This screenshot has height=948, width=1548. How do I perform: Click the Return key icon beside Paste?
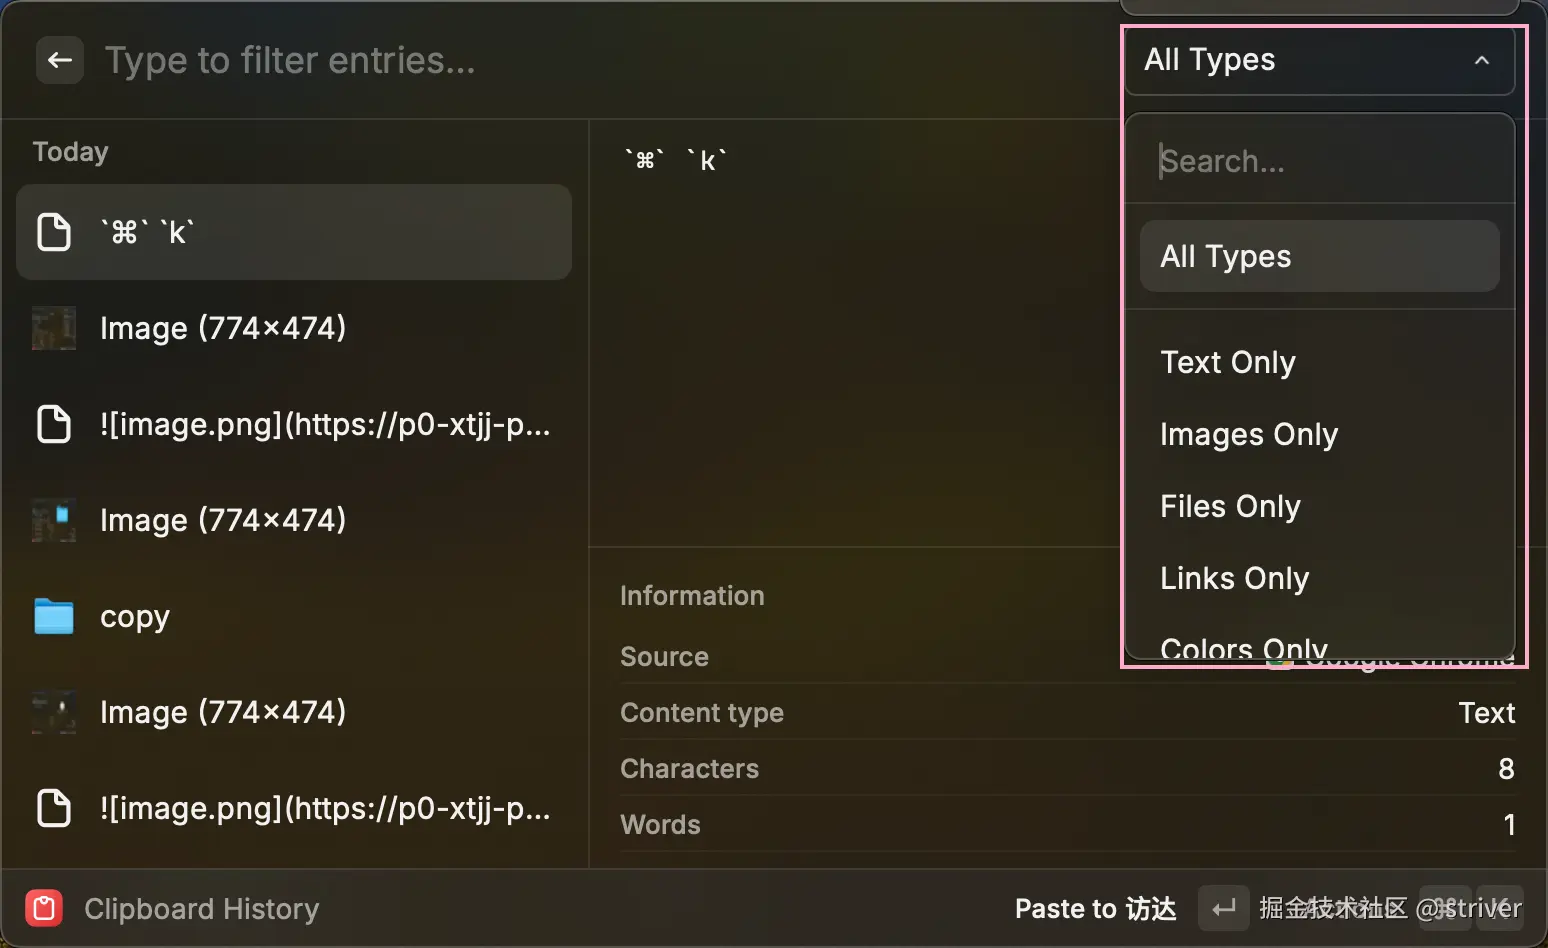(x=1223, y=908)
